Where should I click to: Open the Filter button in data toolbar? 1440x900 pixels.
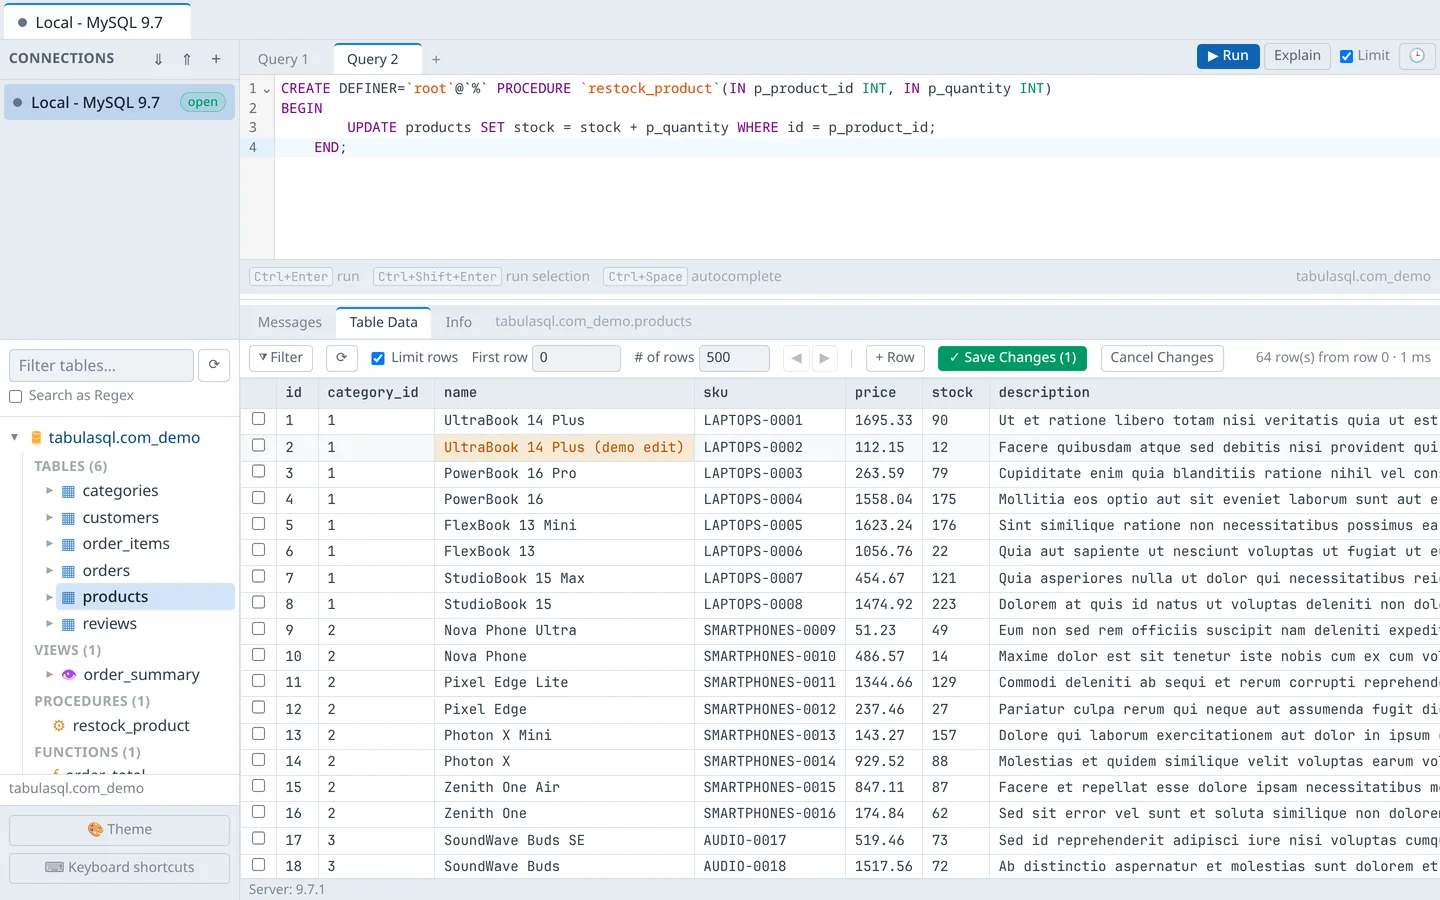point(281,358)
